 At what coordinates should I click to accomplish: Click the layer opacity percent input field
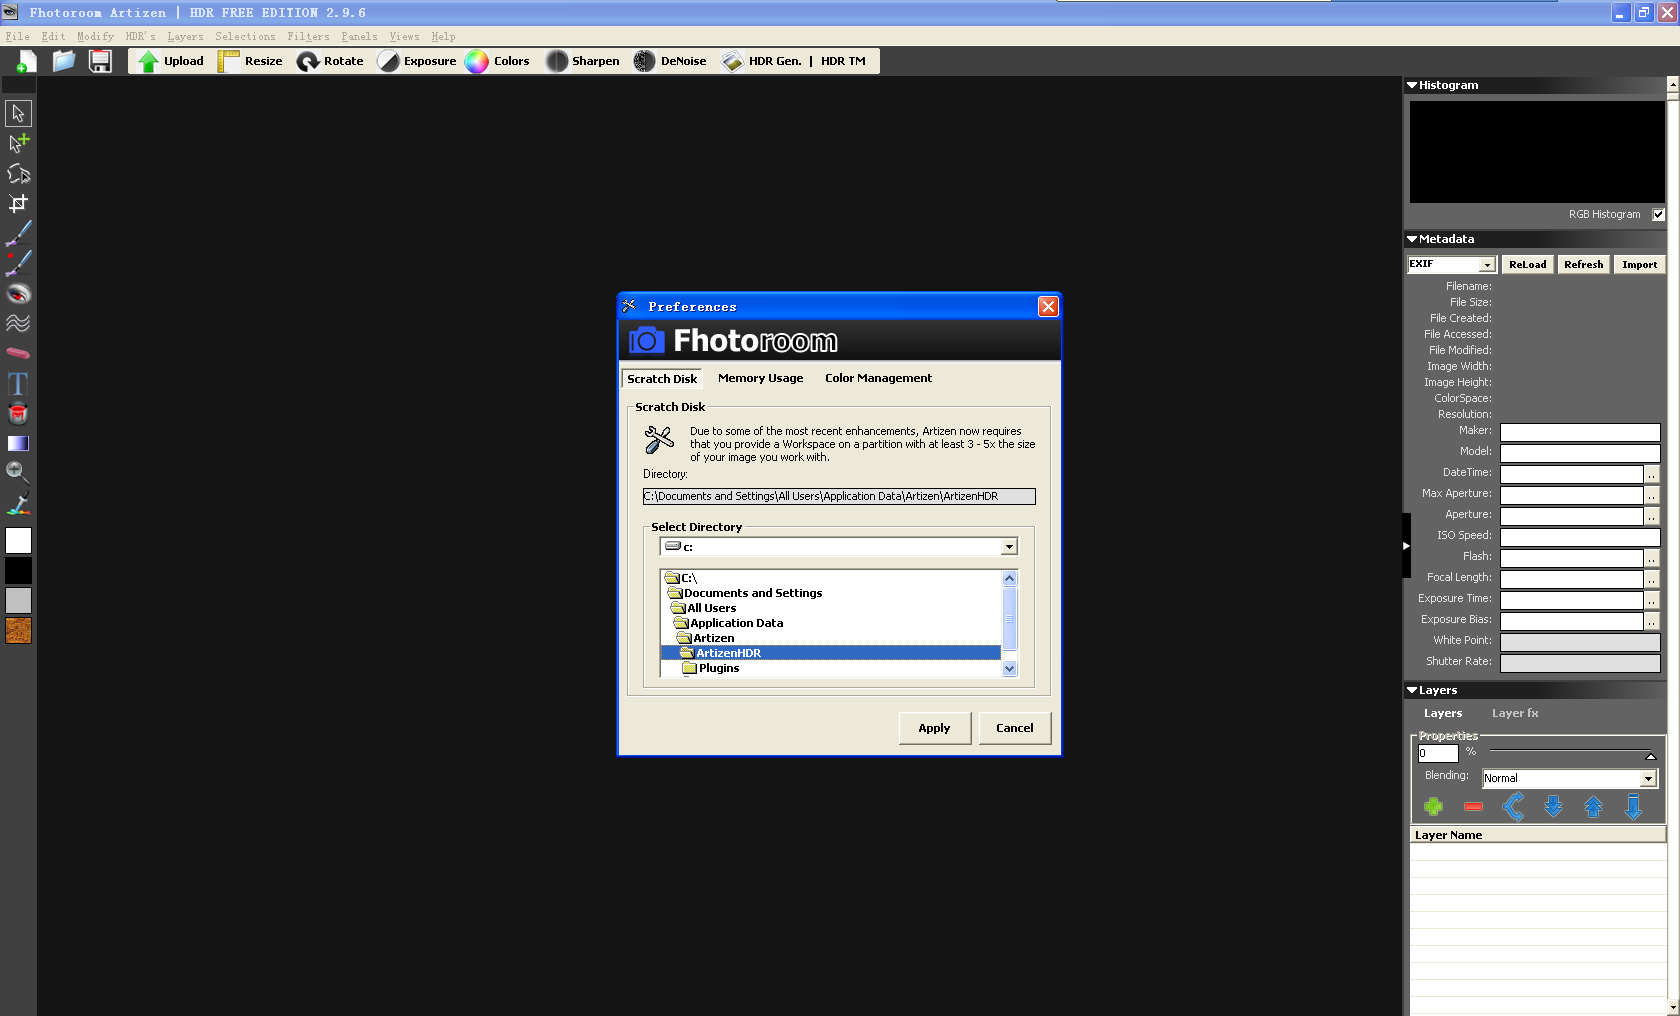point(1438,754)
